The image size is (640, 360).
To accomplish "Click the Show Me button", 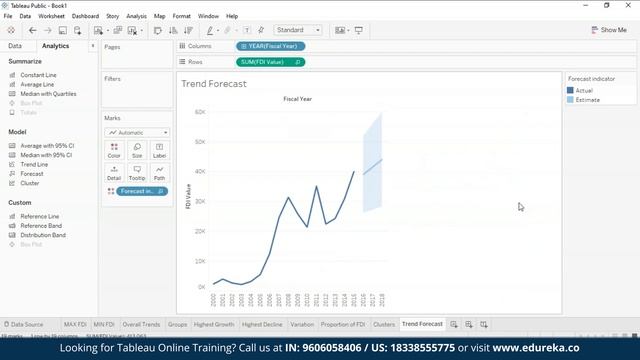I will (609, 30).
